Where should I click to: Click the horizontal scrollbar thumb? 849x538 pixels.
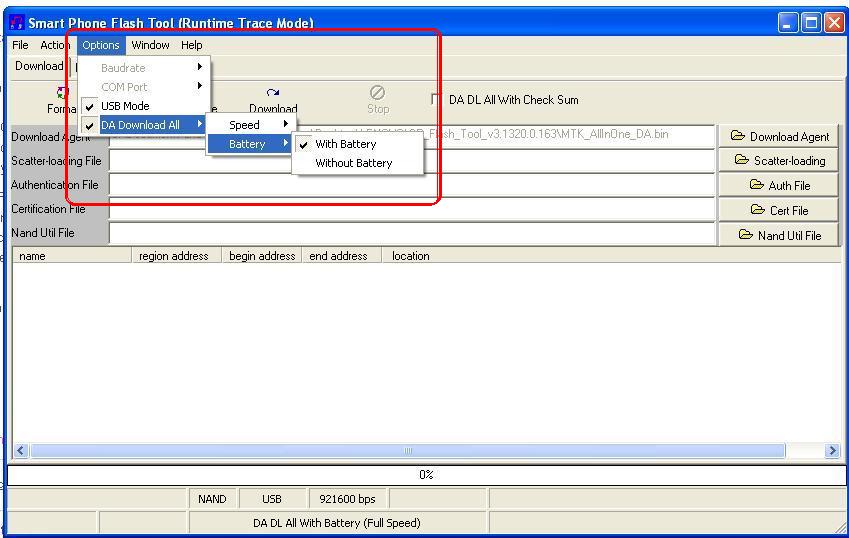[x=408, y=450]
